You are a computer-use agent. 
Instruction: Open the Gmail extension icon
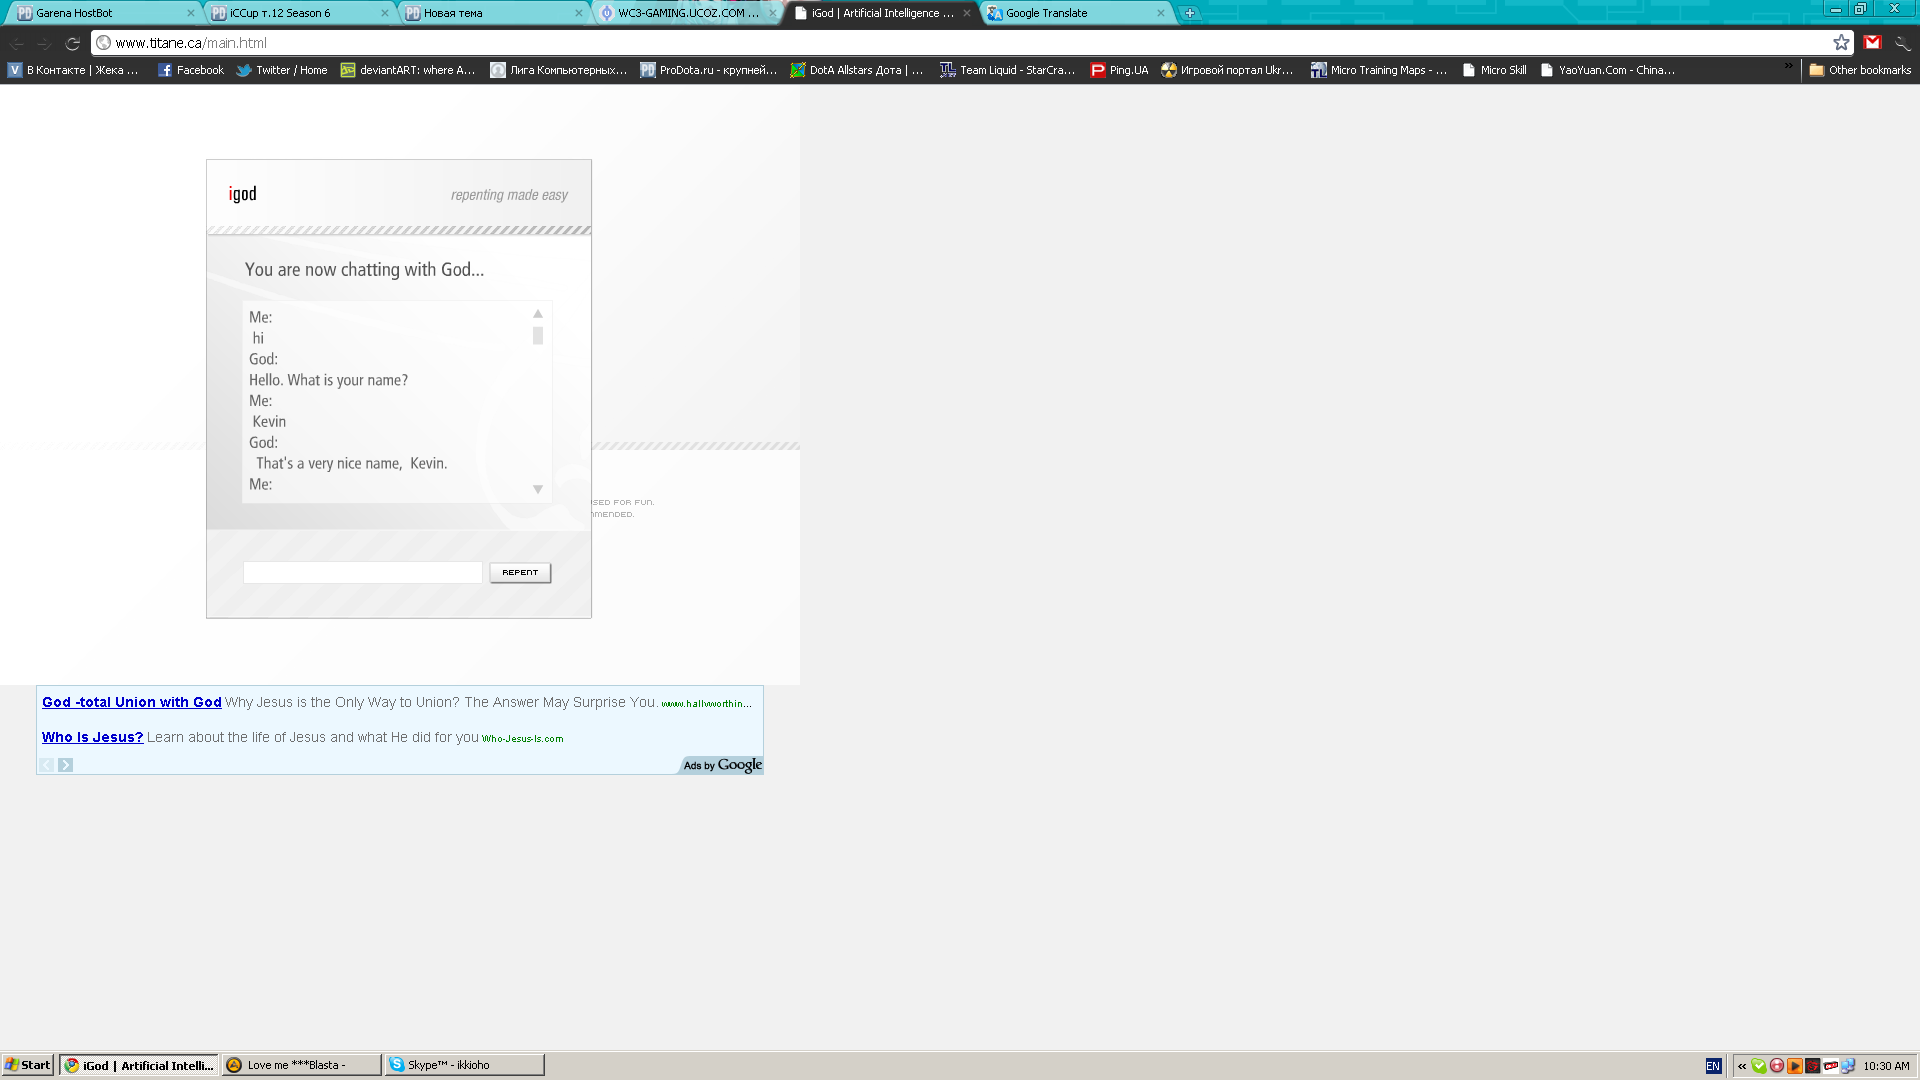tap(1873, 43)
